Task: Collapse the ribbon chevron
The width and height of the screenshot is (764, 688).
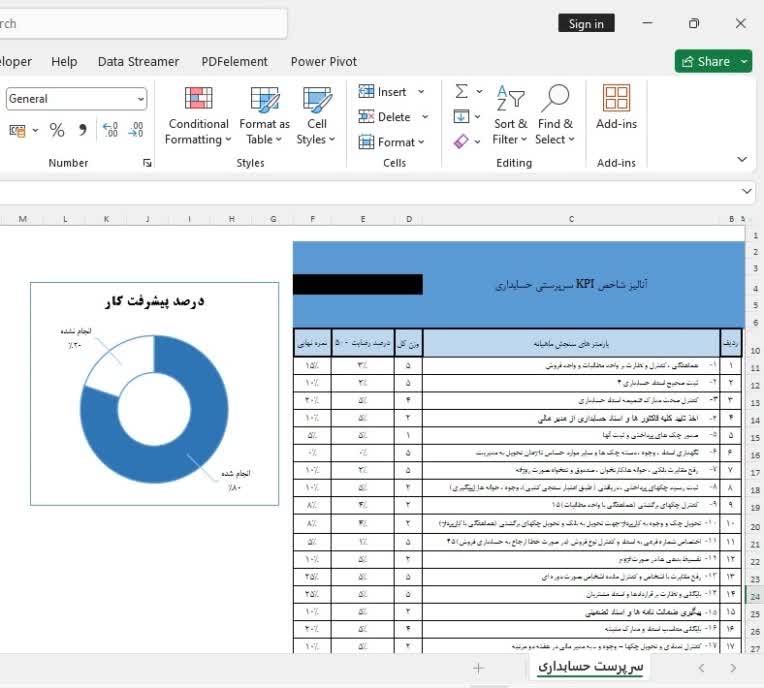Action: pos(742,159)
